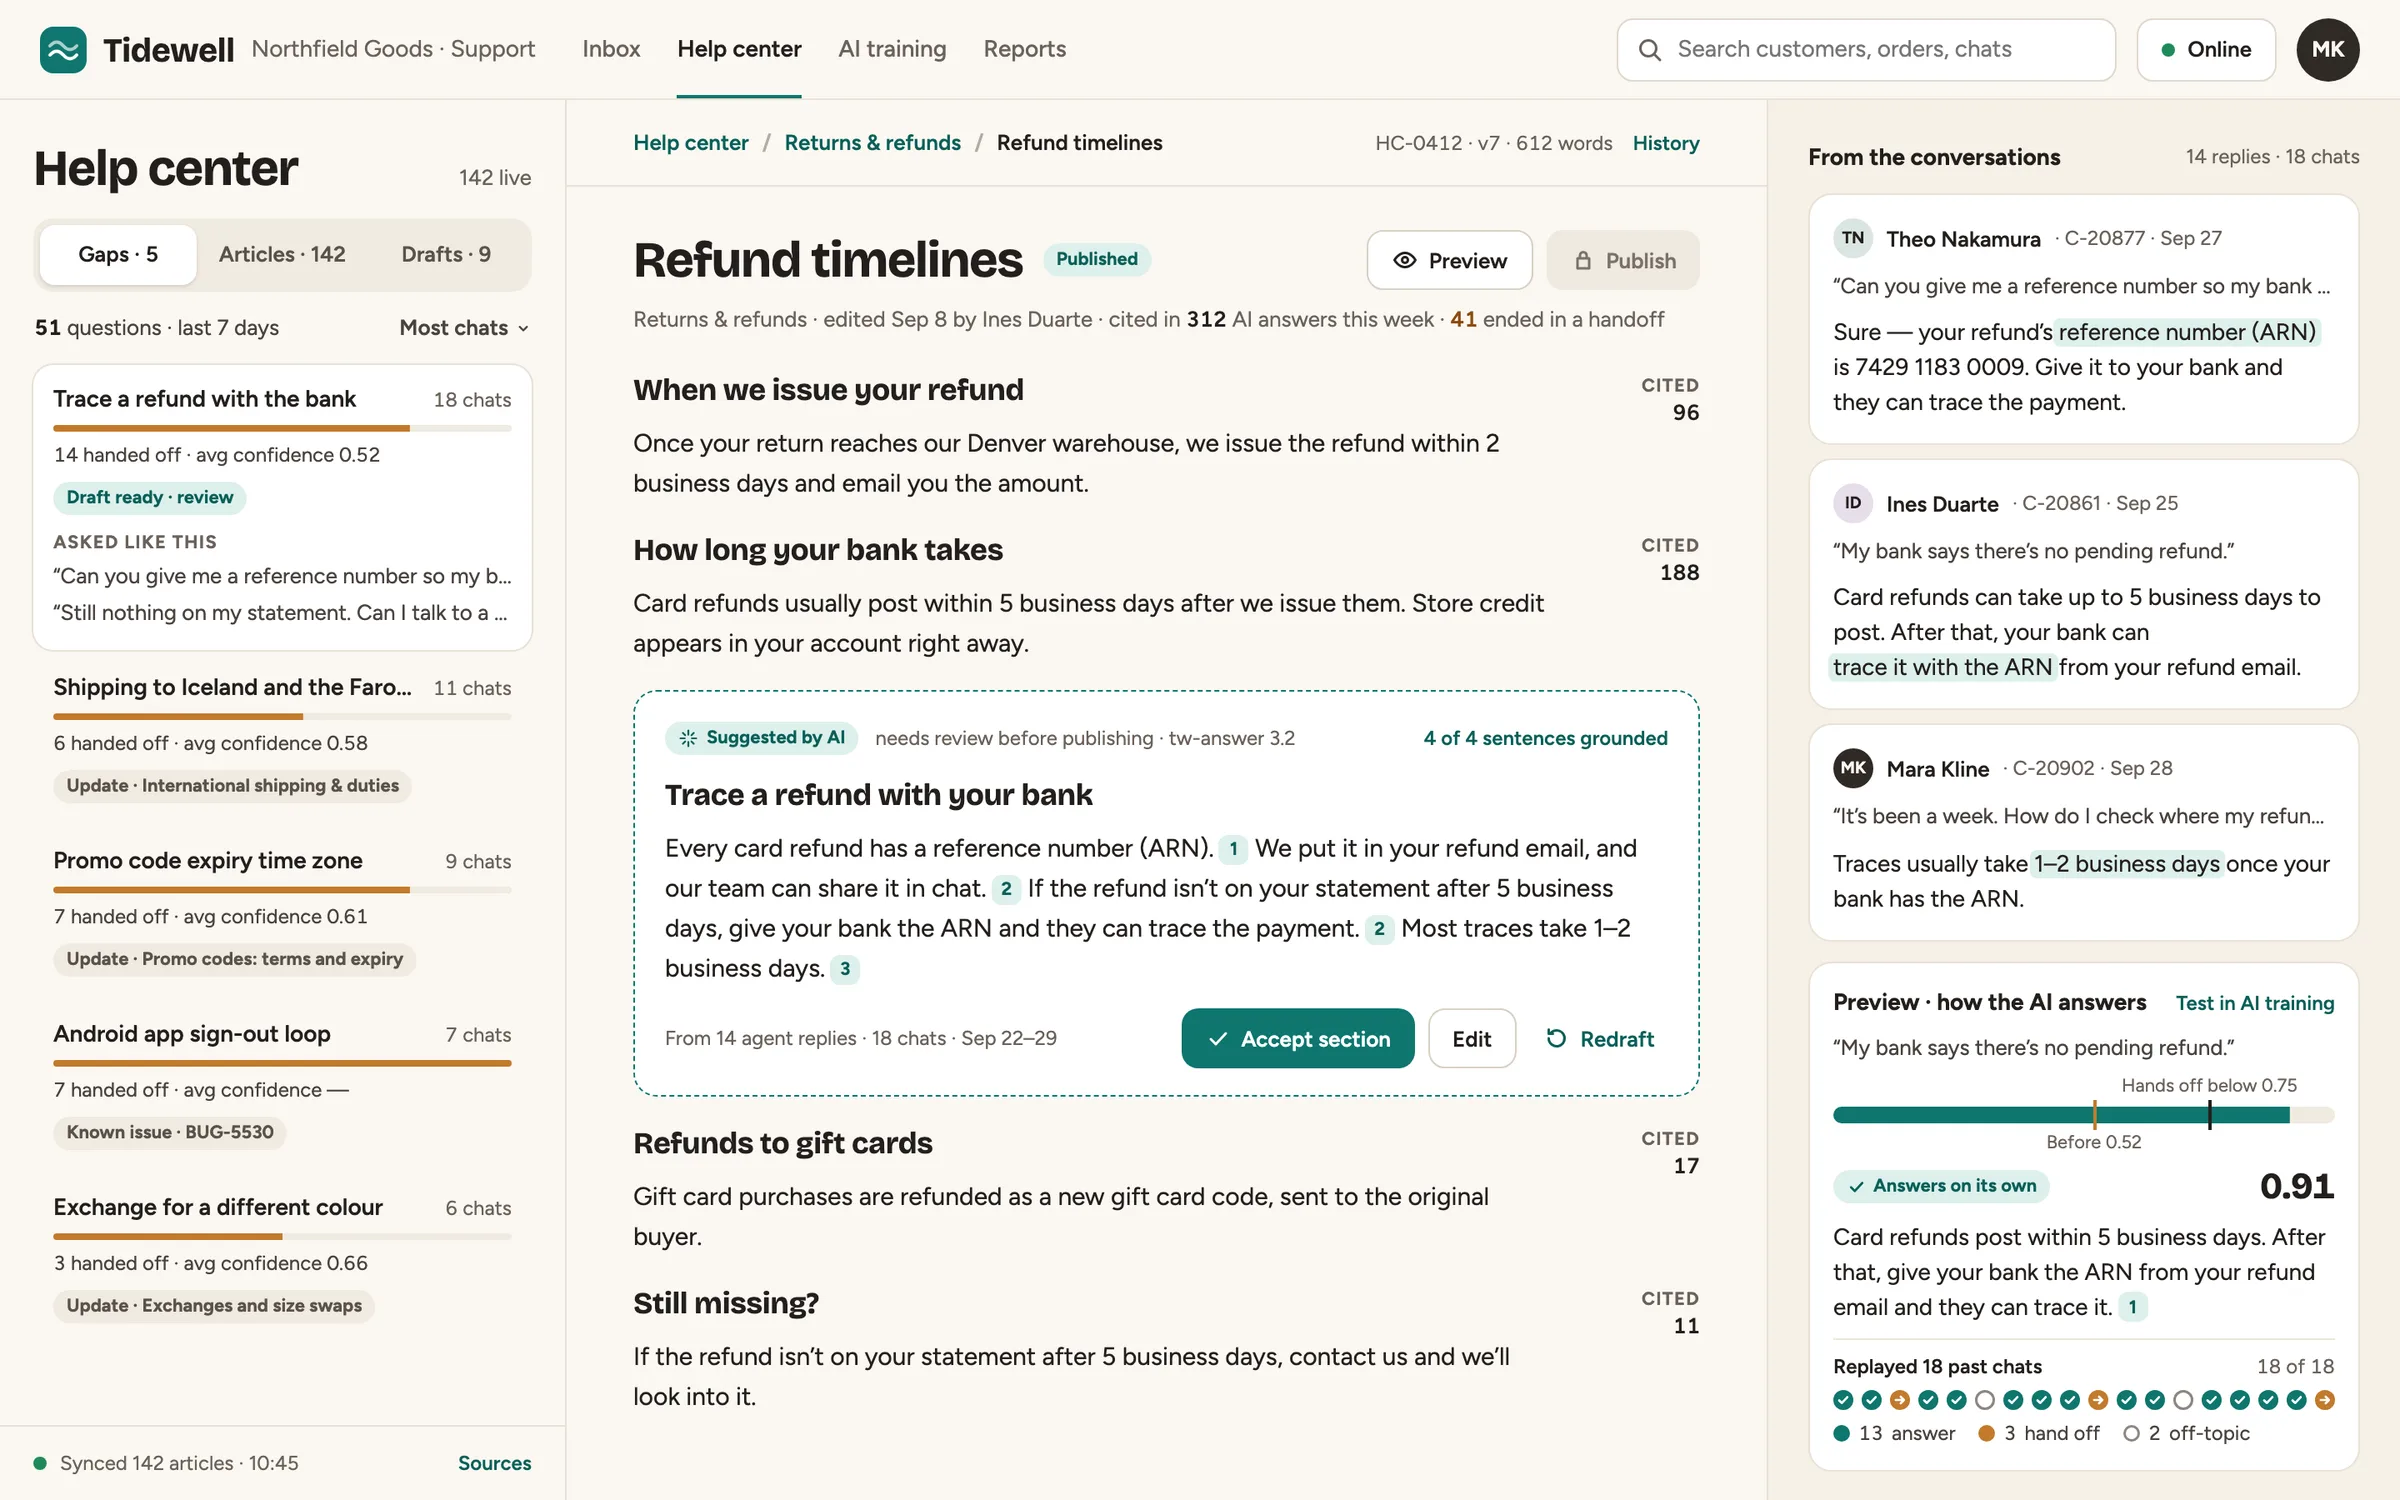
Task: Click the Redraft circular arrow icon
Action: pos(1556,1038)
